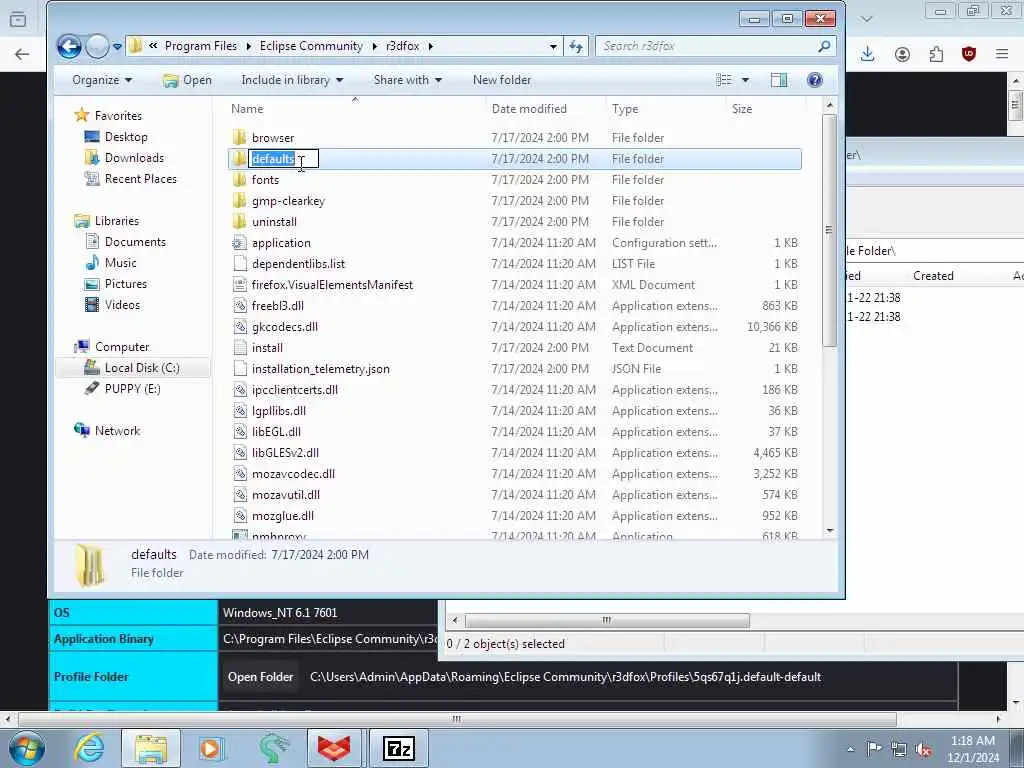The width and height of the screenshot is (1024, 768).
Task: Expand the Eclipse Community breadcrumb arrow
Action: 375,46
